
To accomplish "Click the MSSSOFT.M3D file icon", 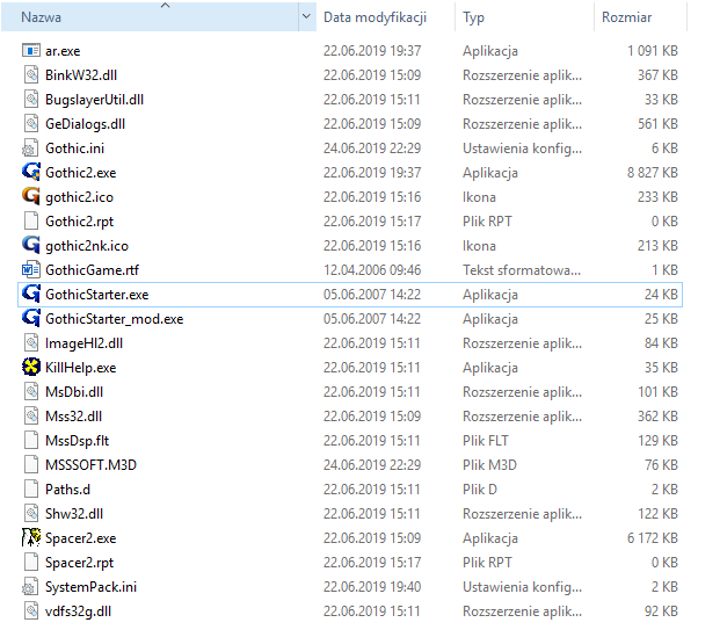I will 31,464.
